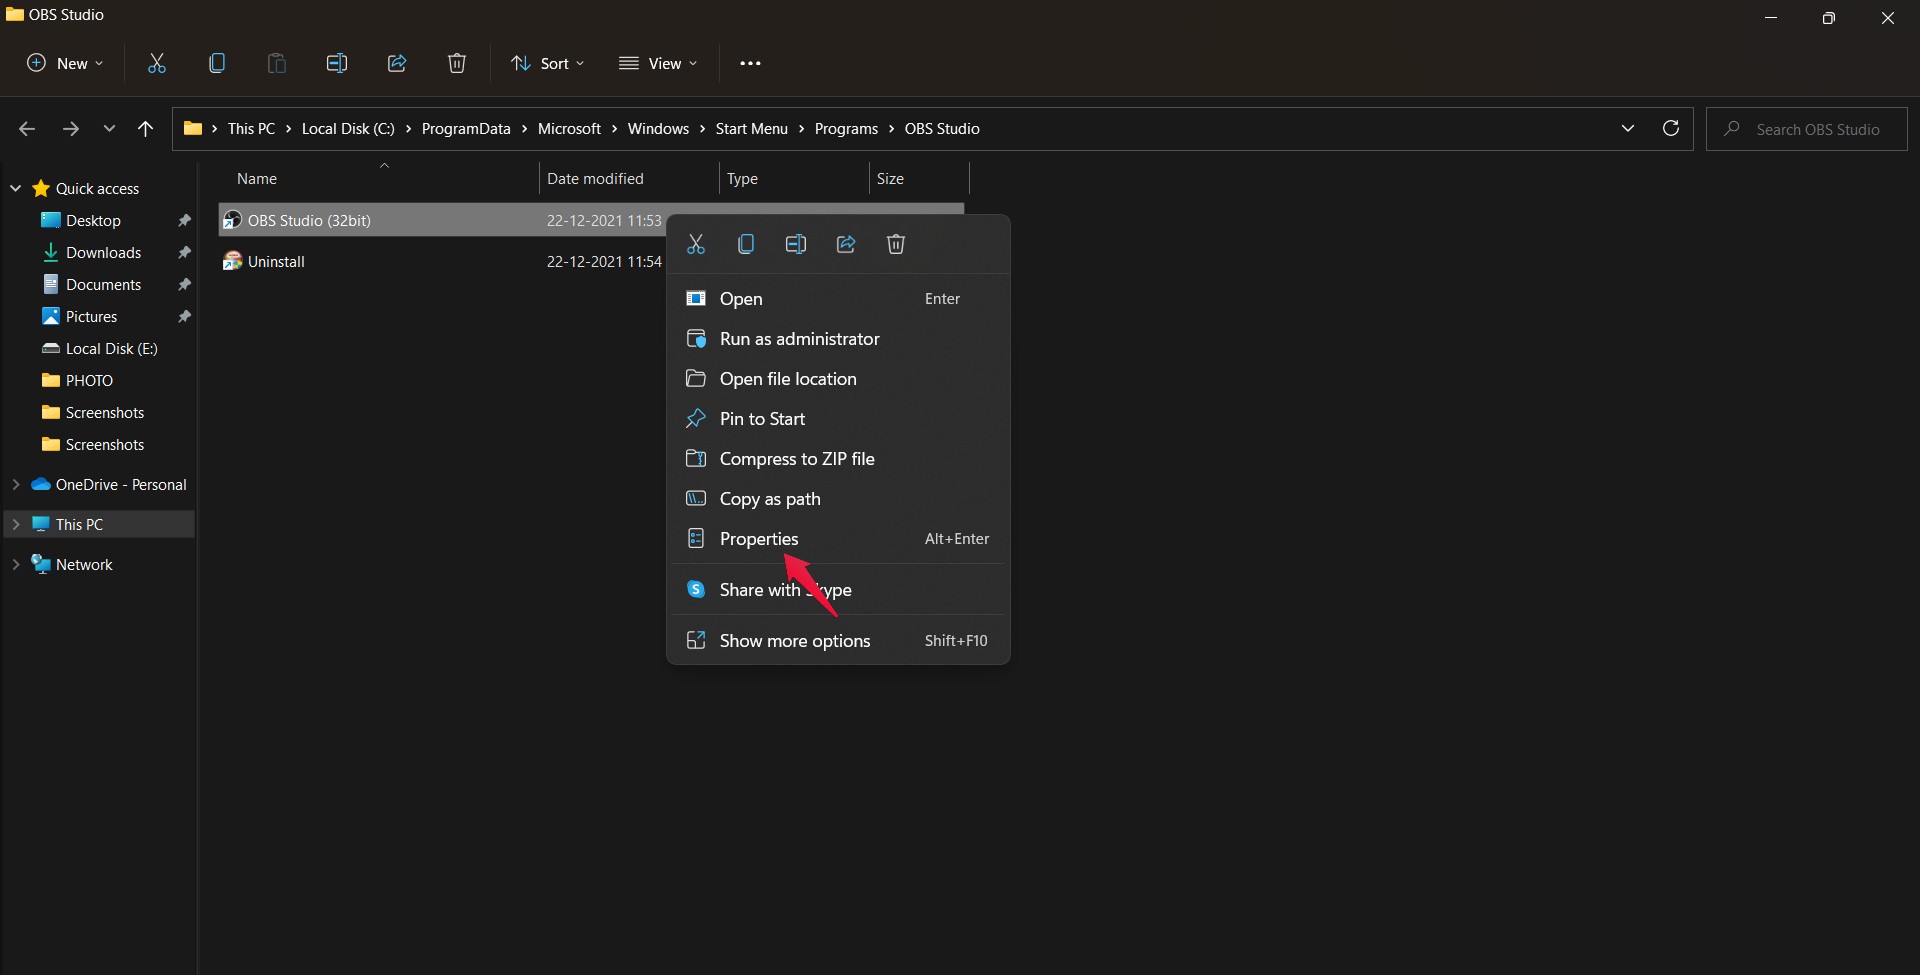Click the New button in toolbar
This screenshot has width=1920, height=975.
tap(64, 63)
